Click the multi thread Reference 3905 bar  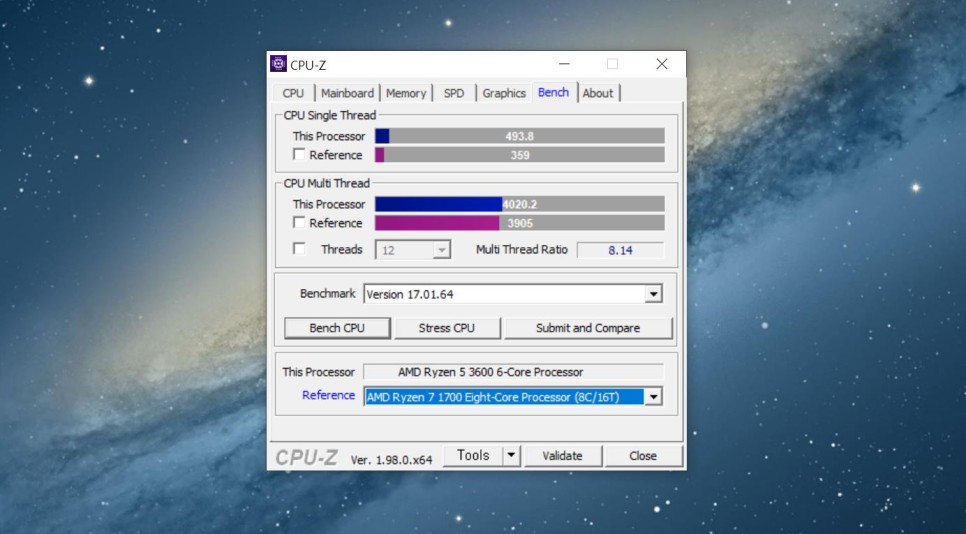[x=519, y=222]
